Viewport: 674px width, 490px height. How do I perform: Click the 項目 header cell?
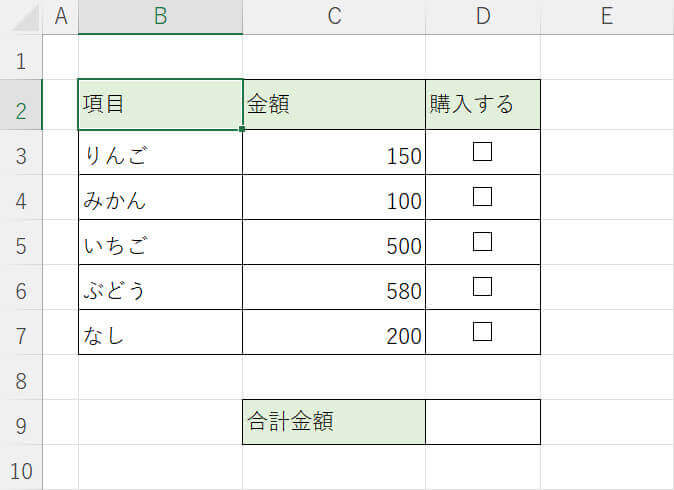(x=160, y=105)
